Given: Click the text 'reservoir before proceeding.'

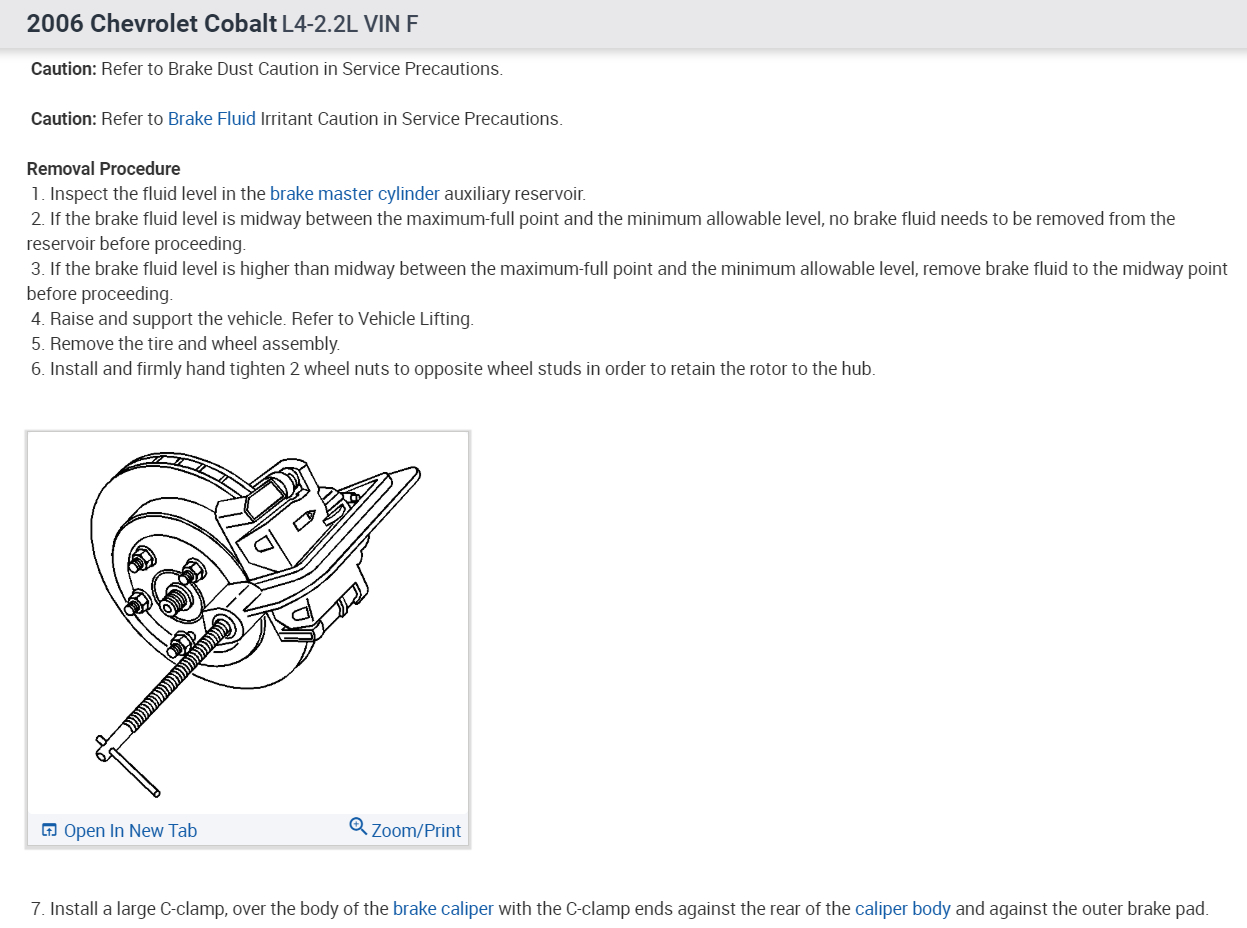Looking at the screenshot, I should click(136, 244).
